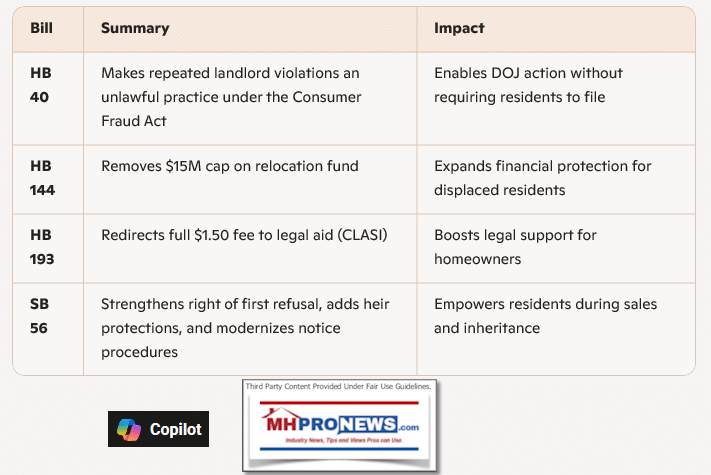Select the Summary column header
711x475 pixels.
[x=135, y=28]
